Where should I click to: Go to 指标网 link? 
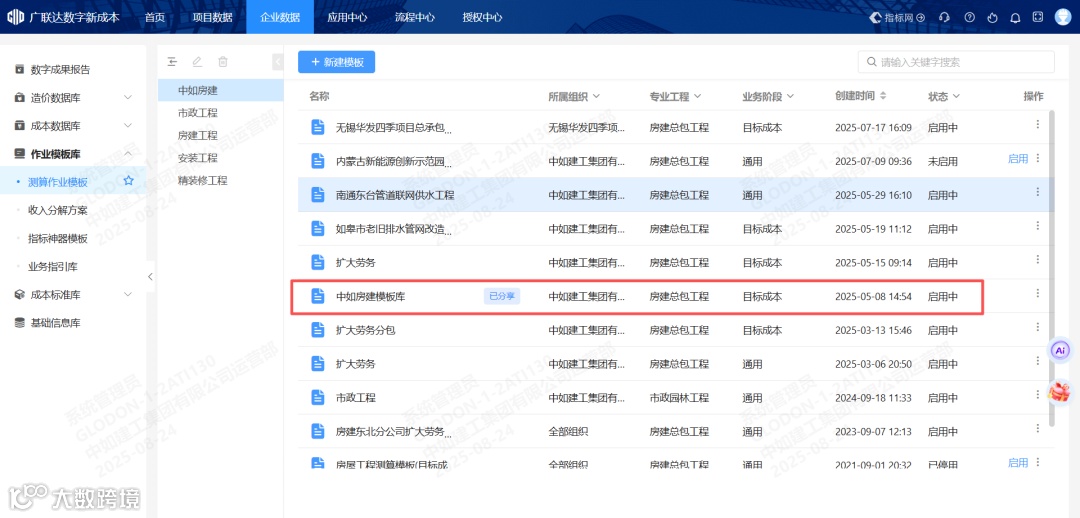coord(897,17)
